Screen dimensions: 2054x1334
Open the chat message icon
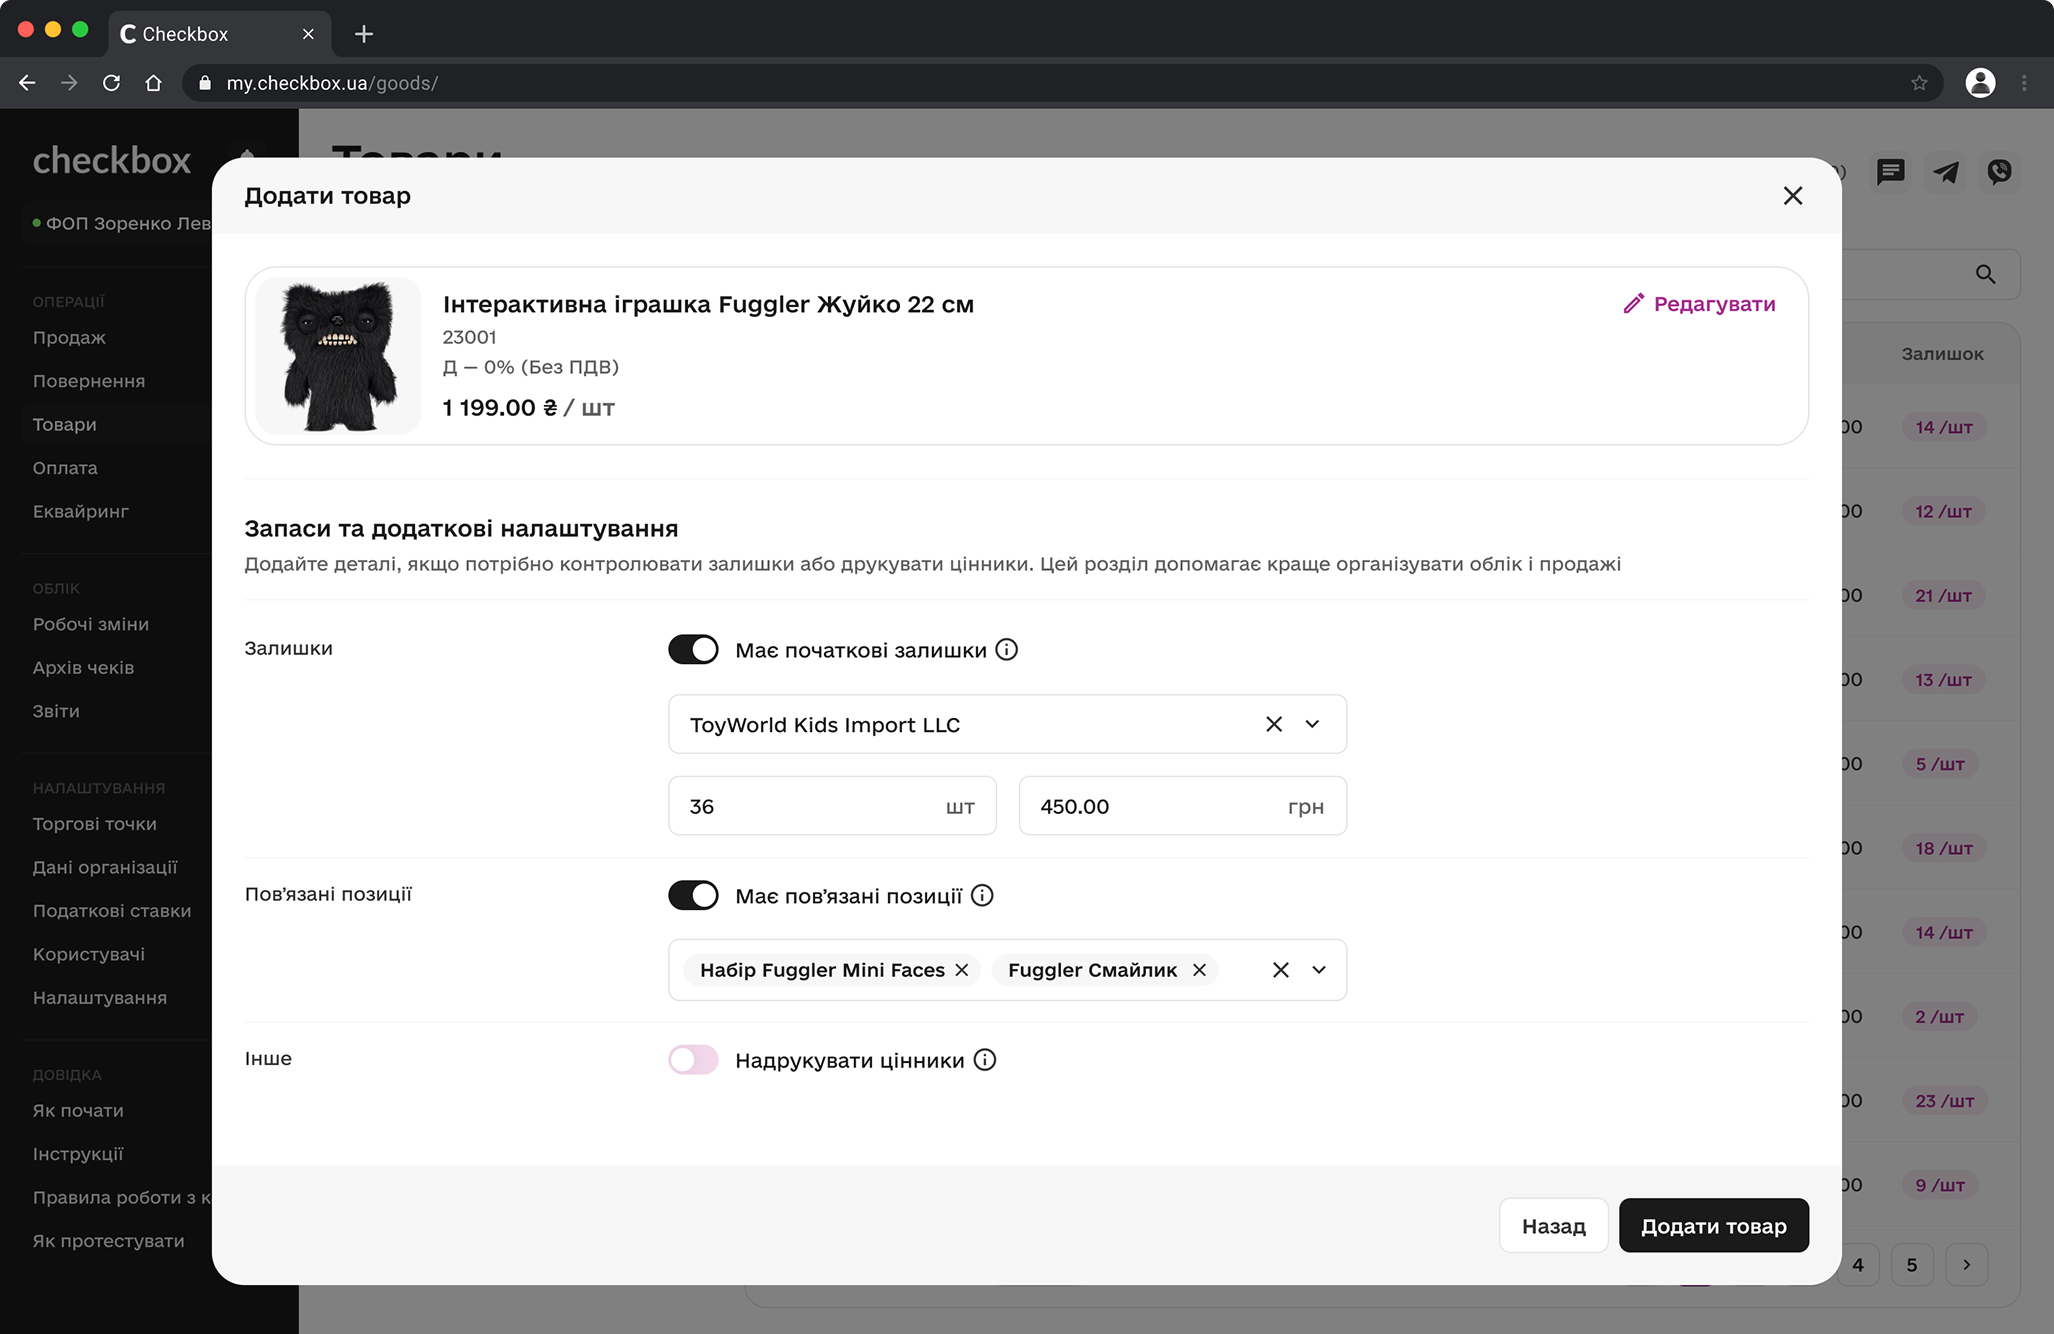pos(1890,172)
